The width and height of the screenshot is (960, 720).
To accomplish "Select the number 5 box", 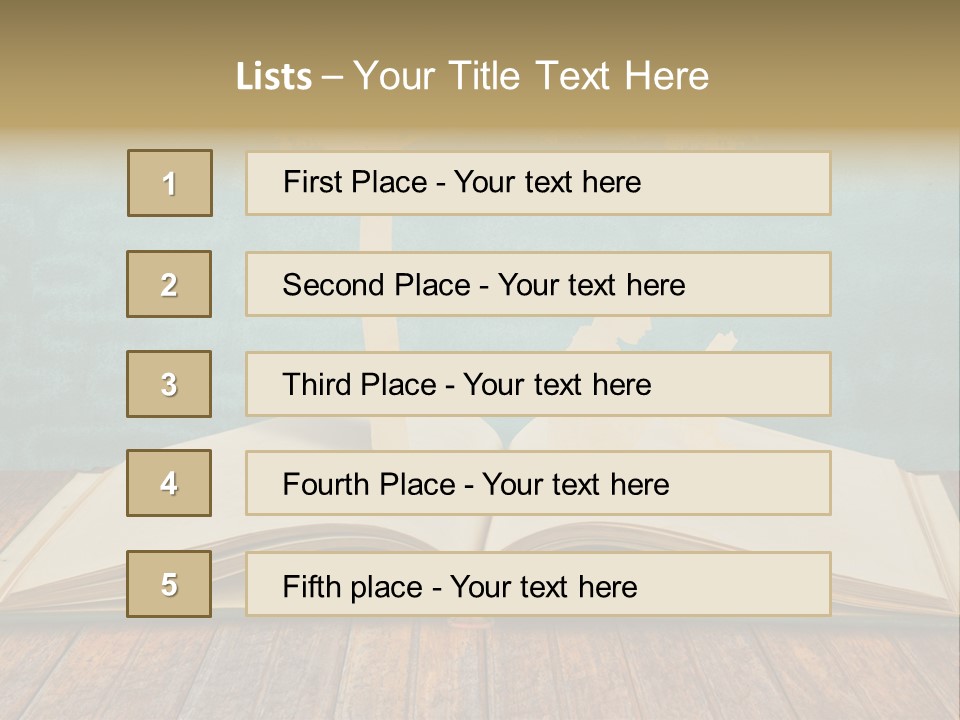I will point(169,584).
